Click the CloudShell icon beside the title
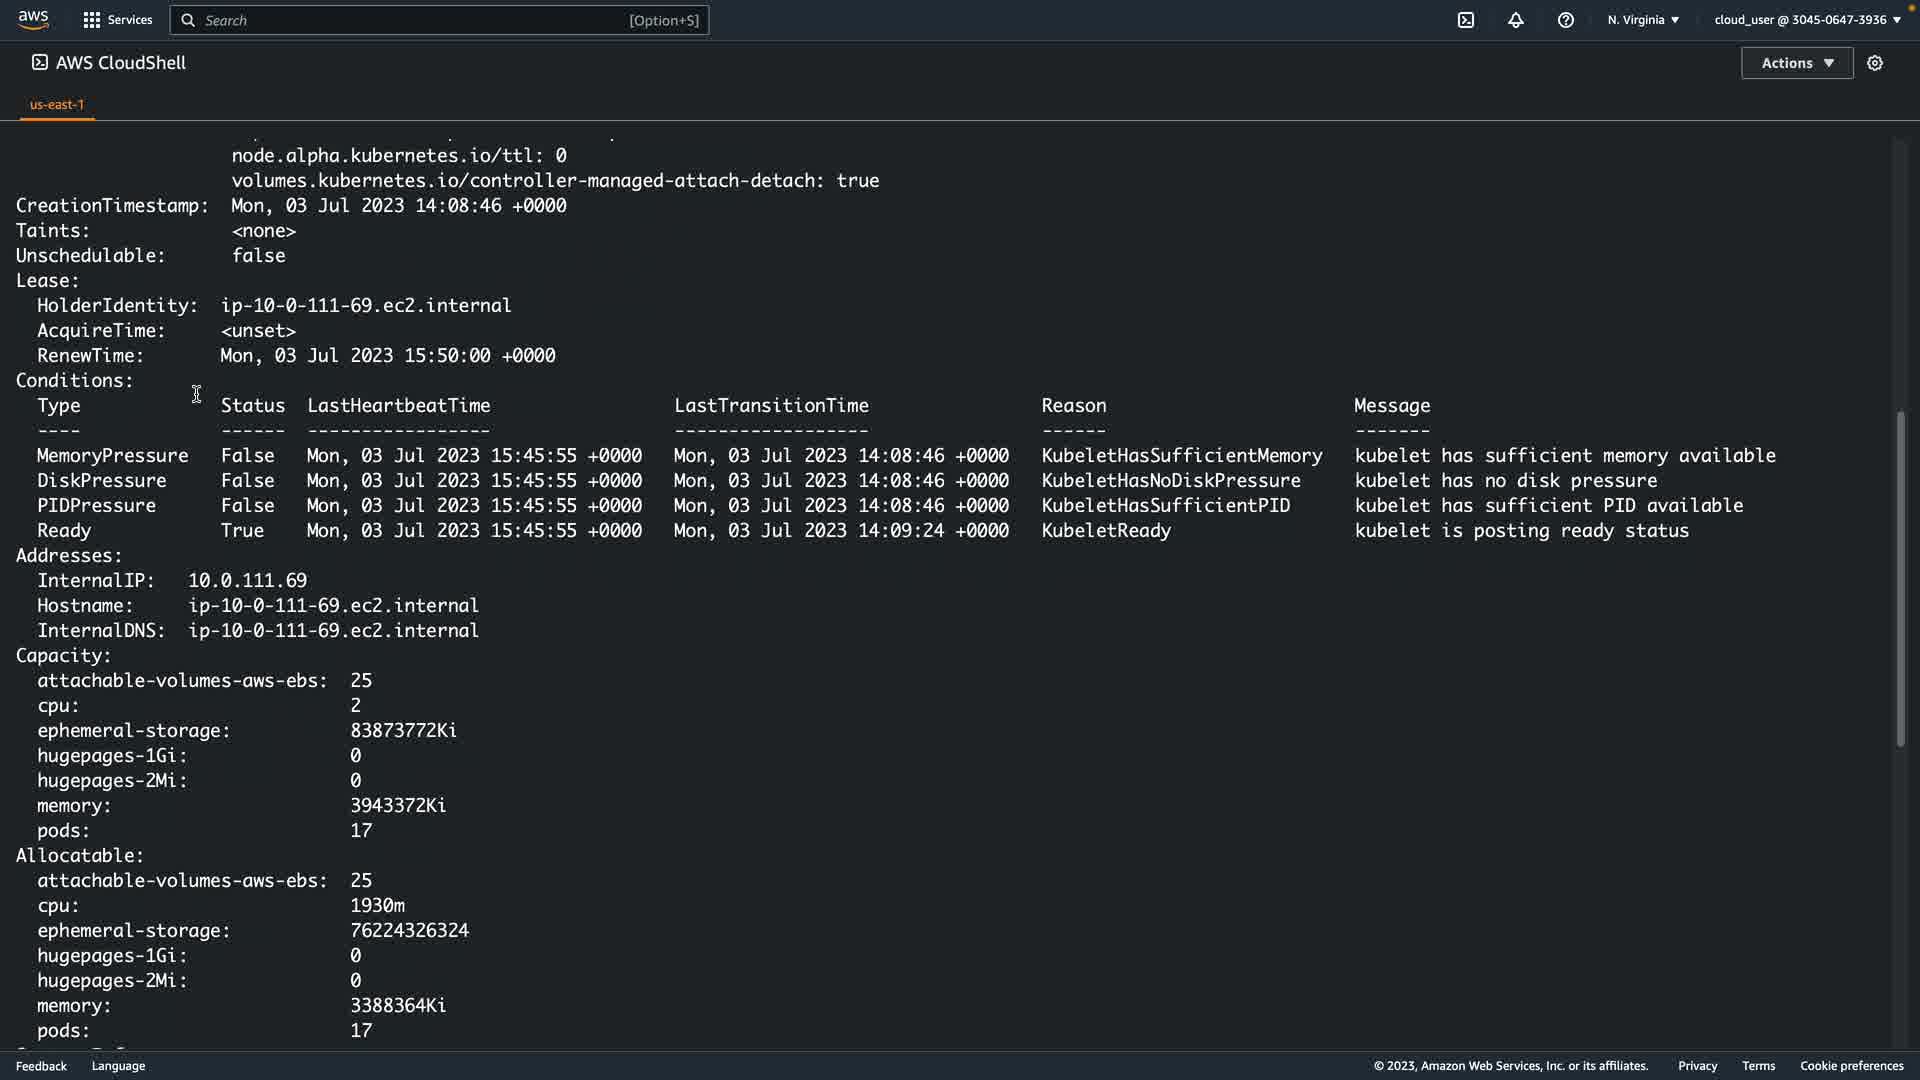This screenshot has width=1920, height=1080. coord(39,62)
